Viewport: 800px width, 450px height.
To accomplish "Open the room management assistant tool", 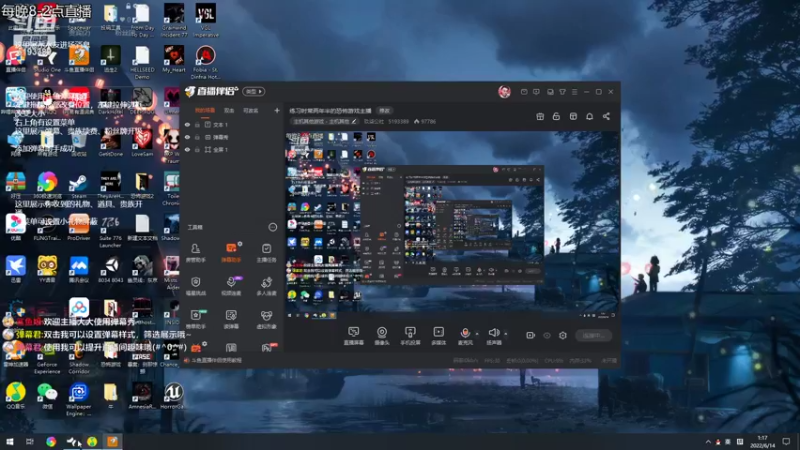I will 195,252.
